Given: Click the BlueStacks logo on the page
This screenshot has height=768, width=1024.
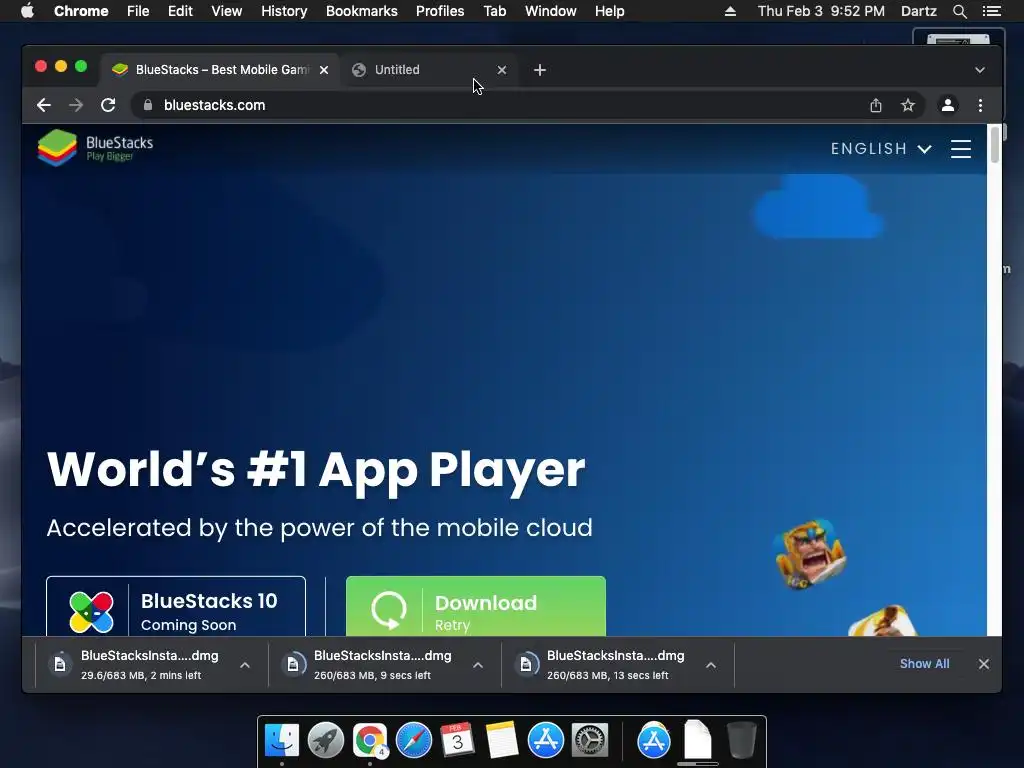Looking at the screenshot, I should click(95, 148).
